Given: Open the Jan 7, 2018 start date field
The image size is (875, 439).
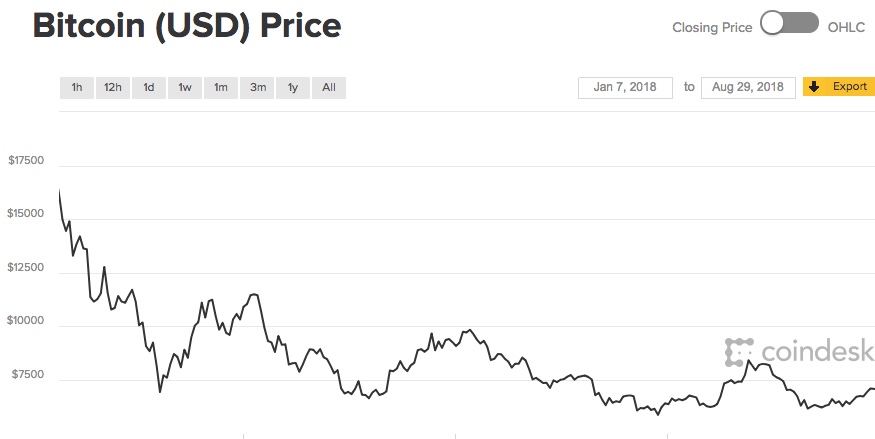Looking at the screenshot, I should (625, 87).
